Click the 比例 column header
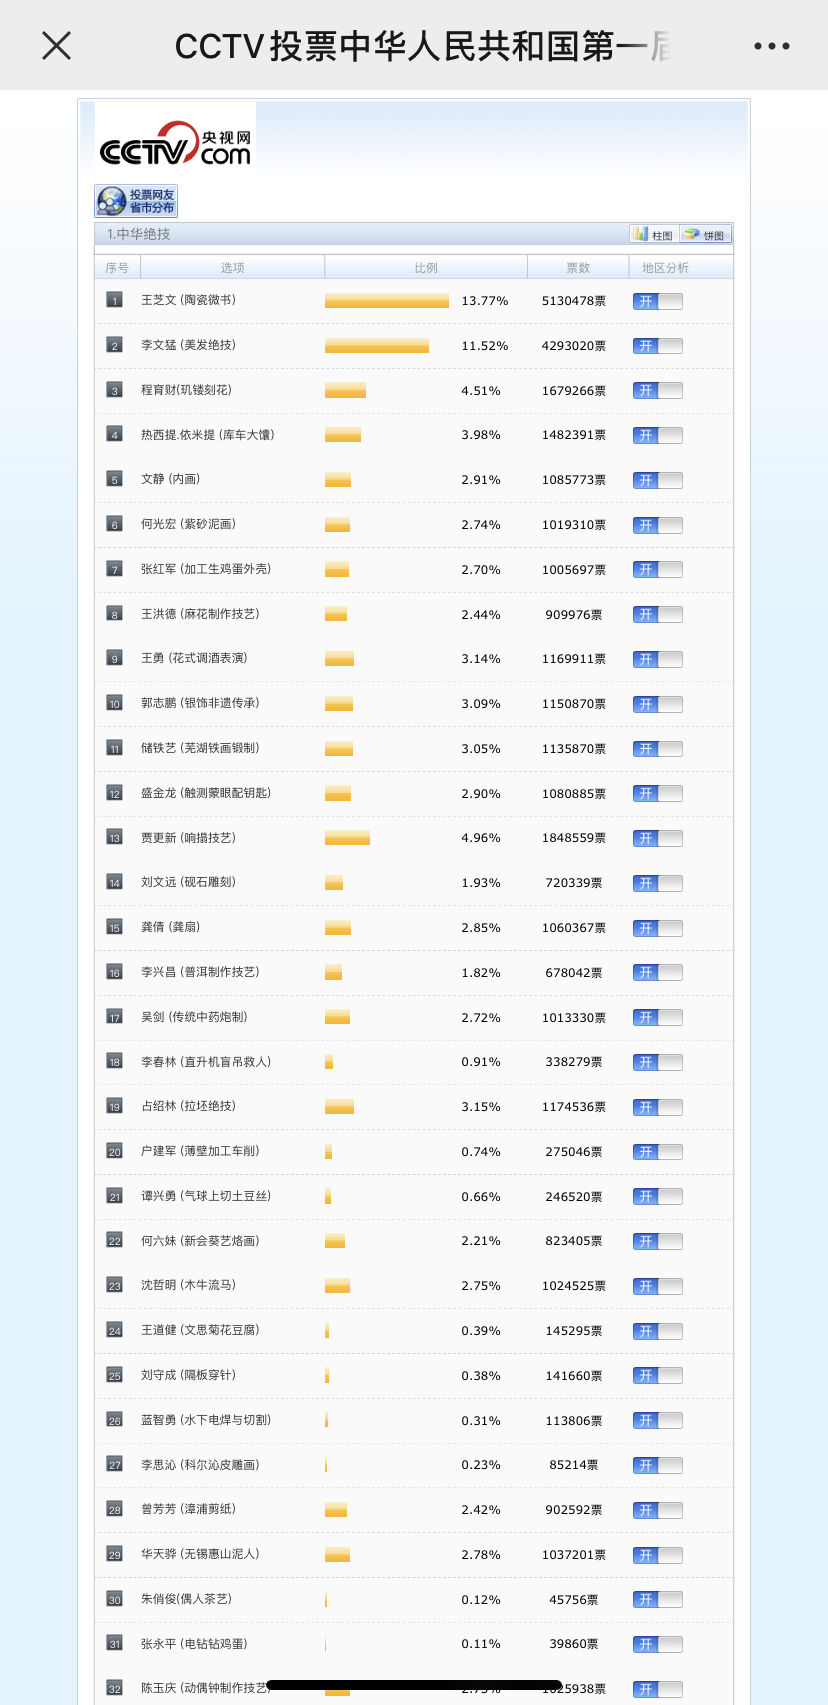Screen dimensions: 828x1705 click(x=426, y=268)
